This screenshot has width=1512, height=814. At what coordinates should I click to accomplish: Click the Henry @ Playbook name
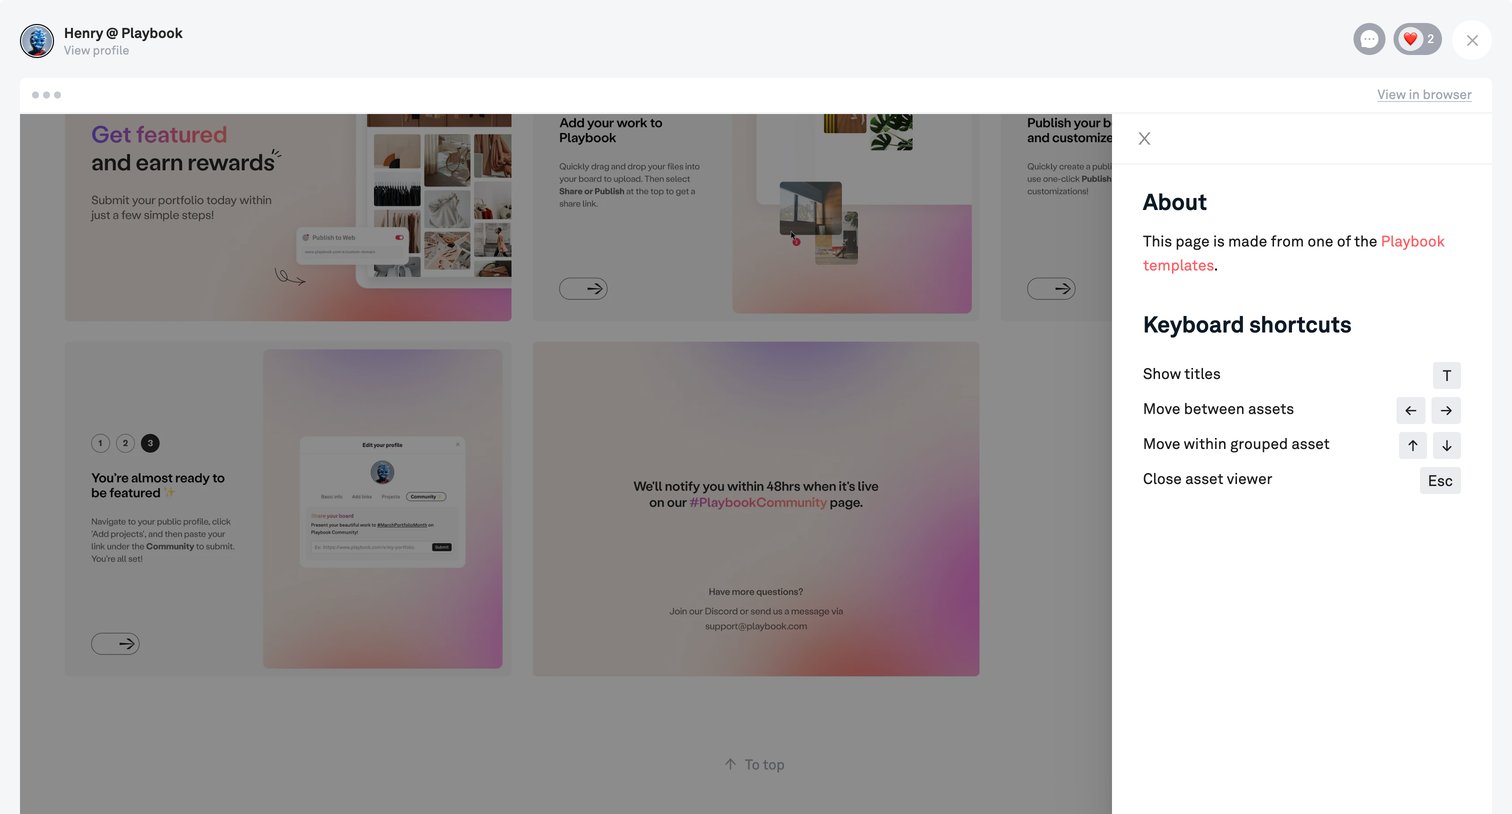coord(123,33)
